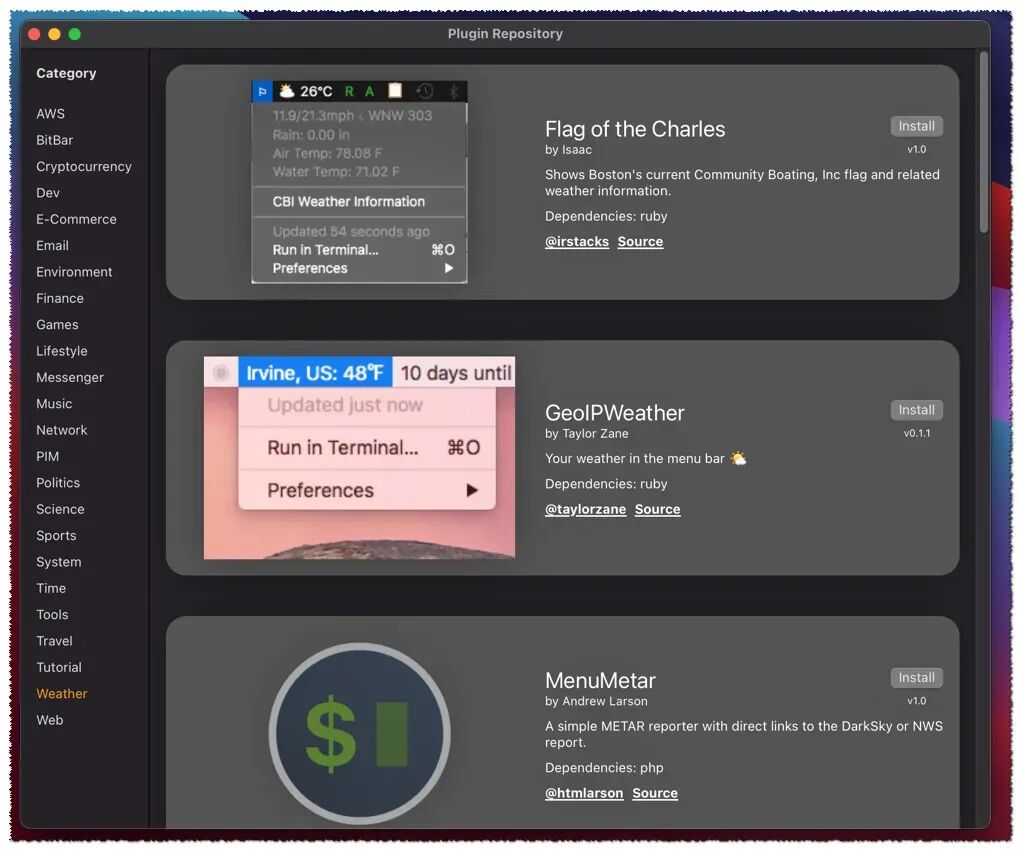Image resolution: width=1022 pixels, height=851 pixels.
Task: Open the Tools category
Action: coord(52,614)
